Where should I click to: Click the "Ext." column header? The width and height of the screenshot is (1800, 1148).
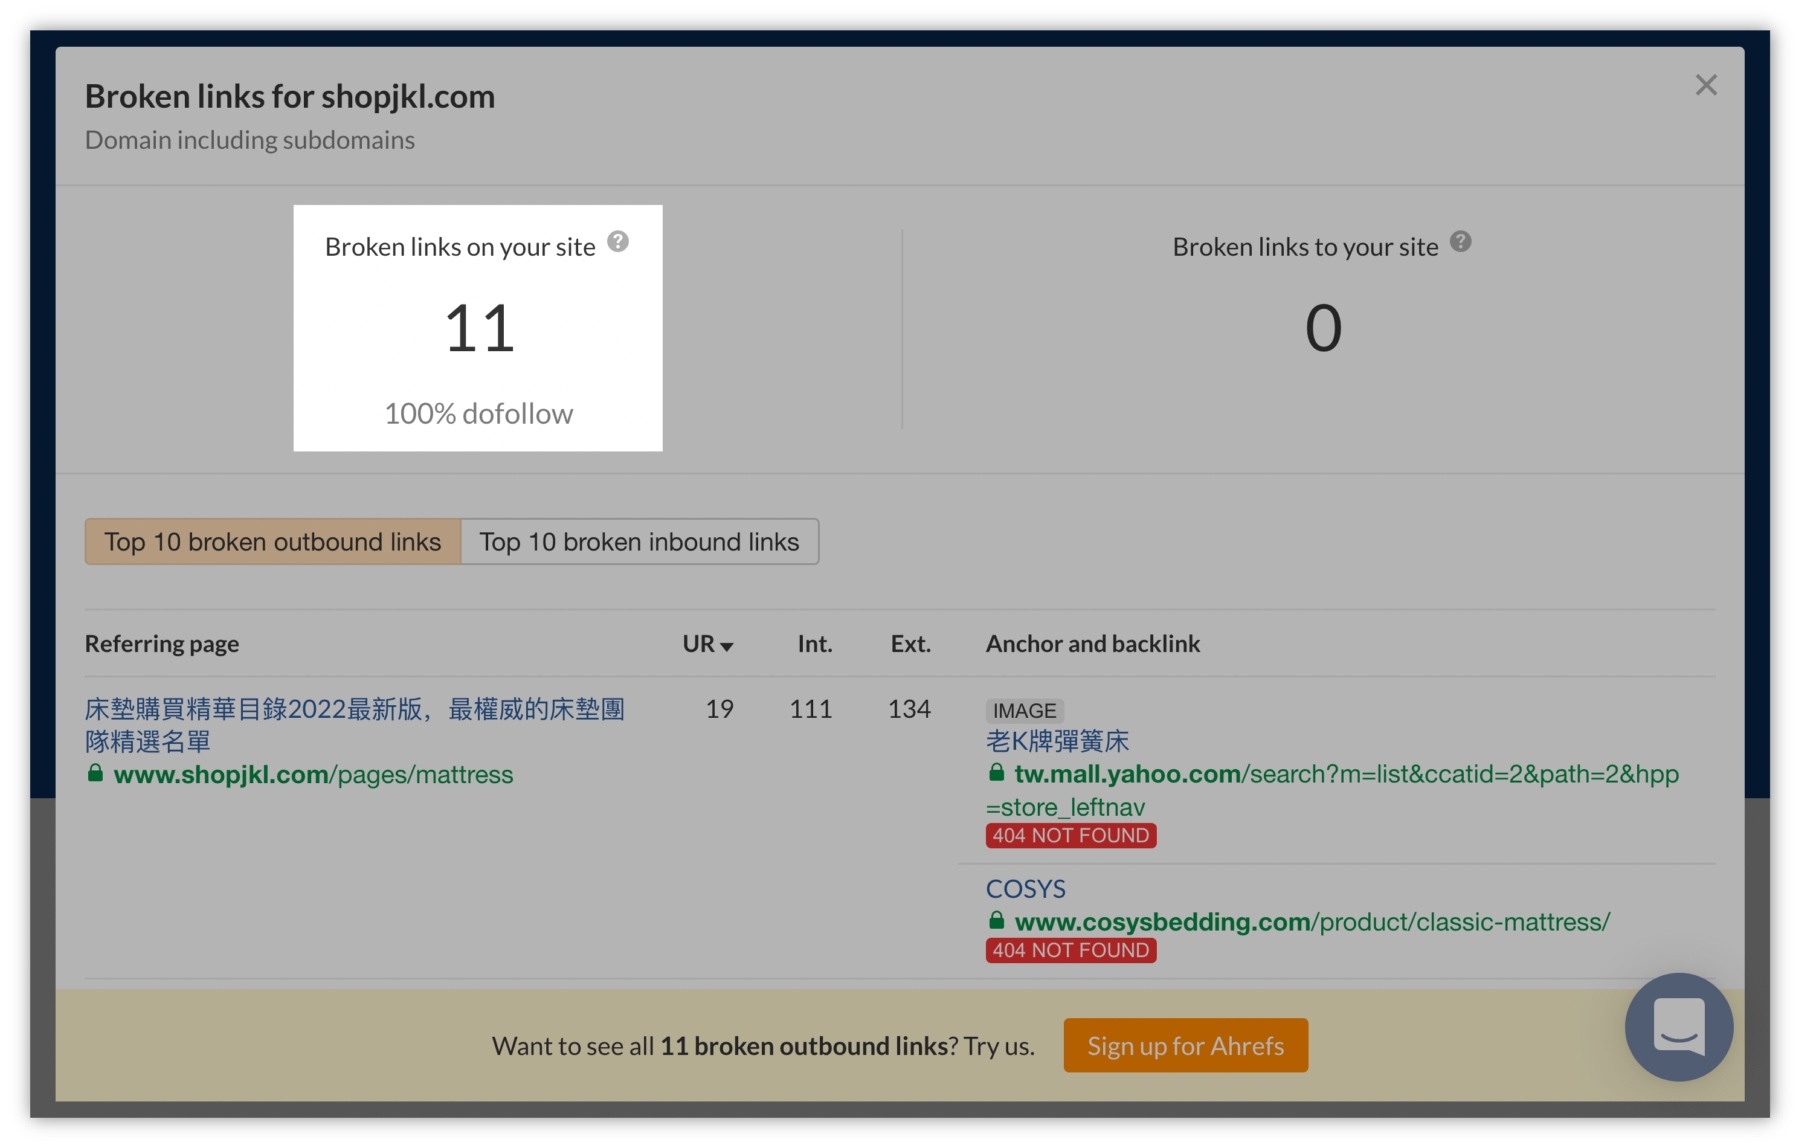(x=909, y=644)
